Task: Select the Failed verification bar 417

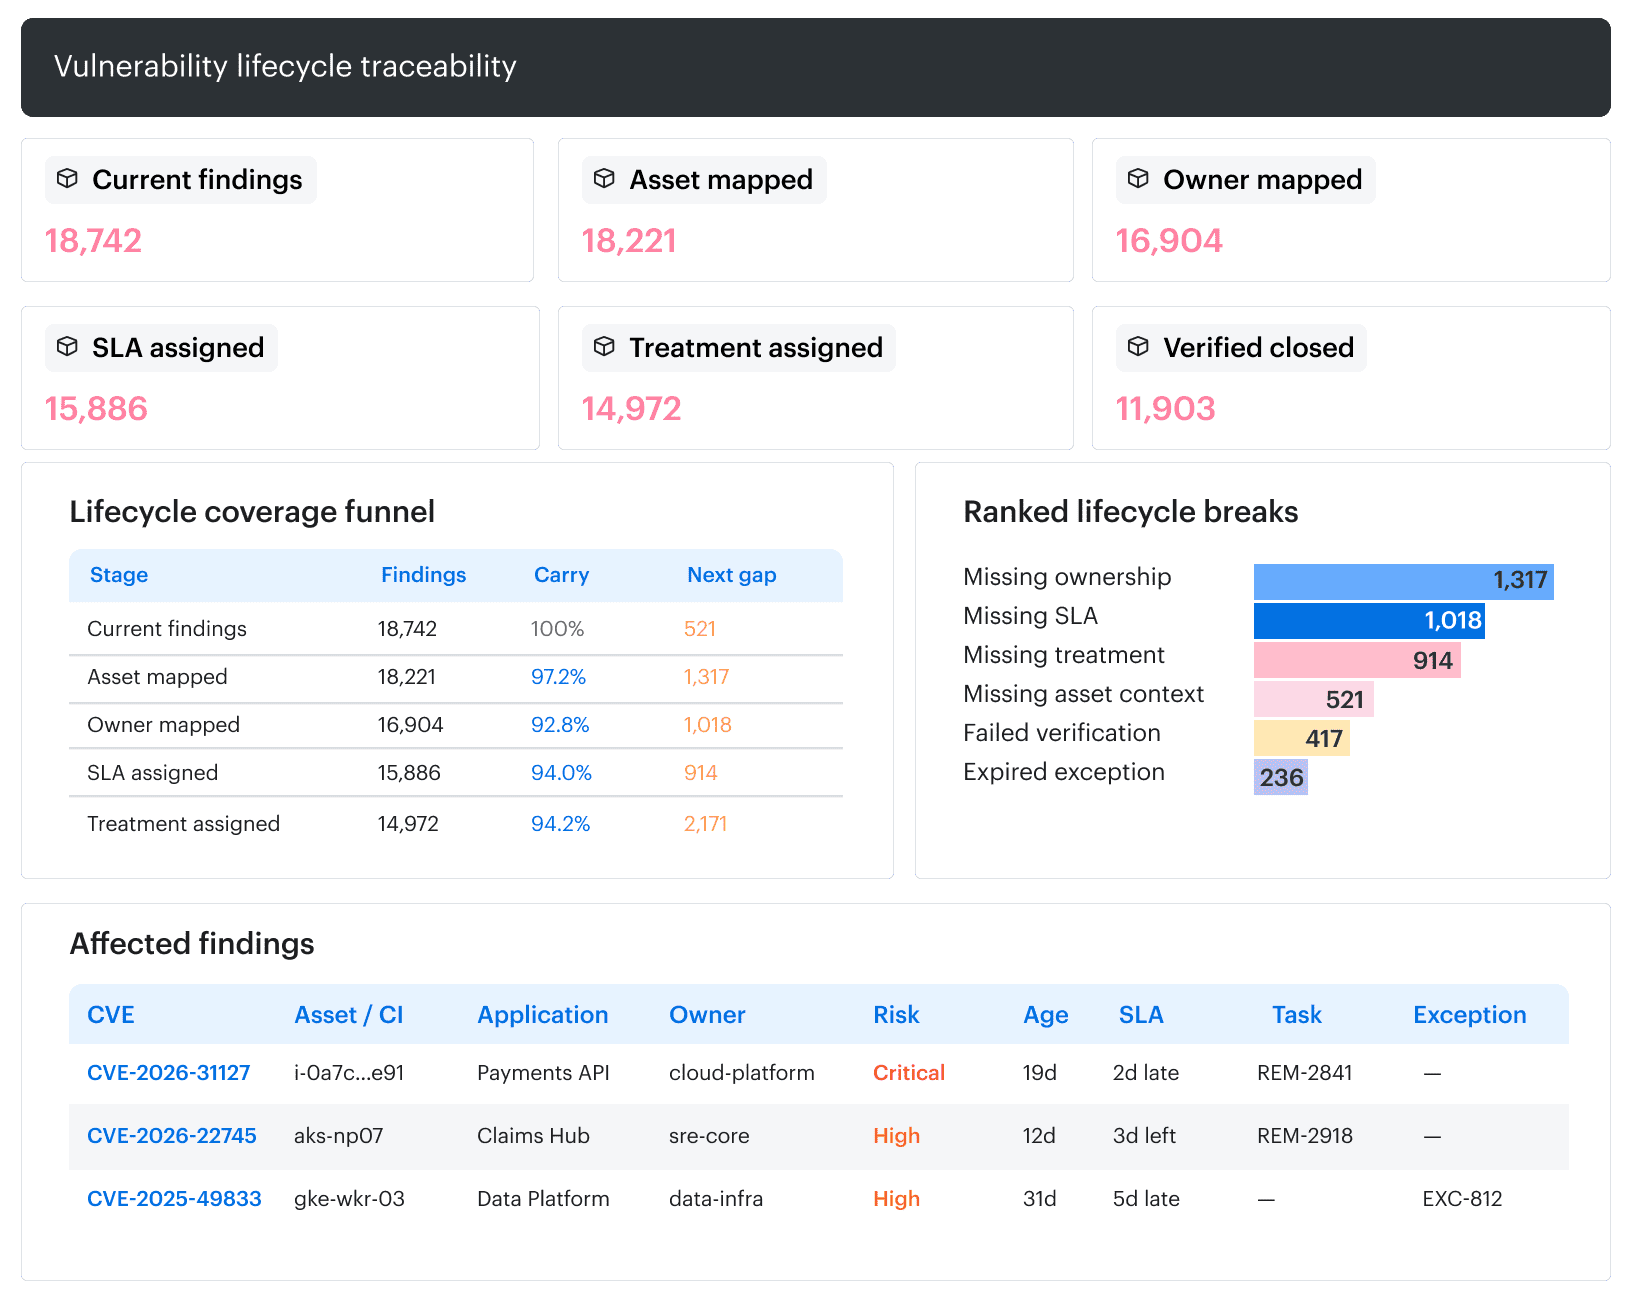Action: coord(1302,738)
